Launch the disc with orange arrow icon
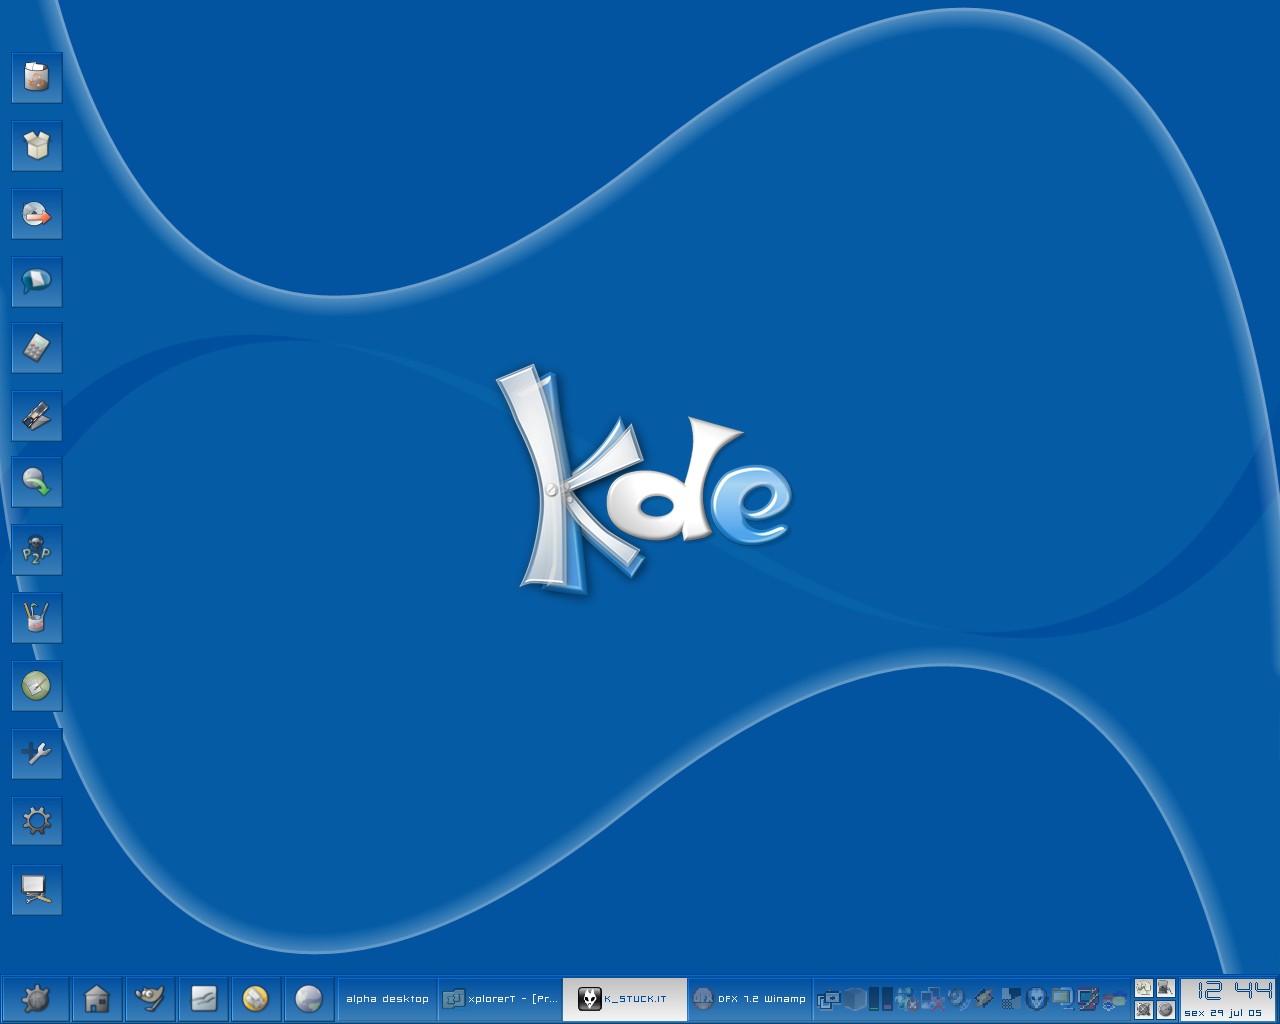 [x=37, y=214]
